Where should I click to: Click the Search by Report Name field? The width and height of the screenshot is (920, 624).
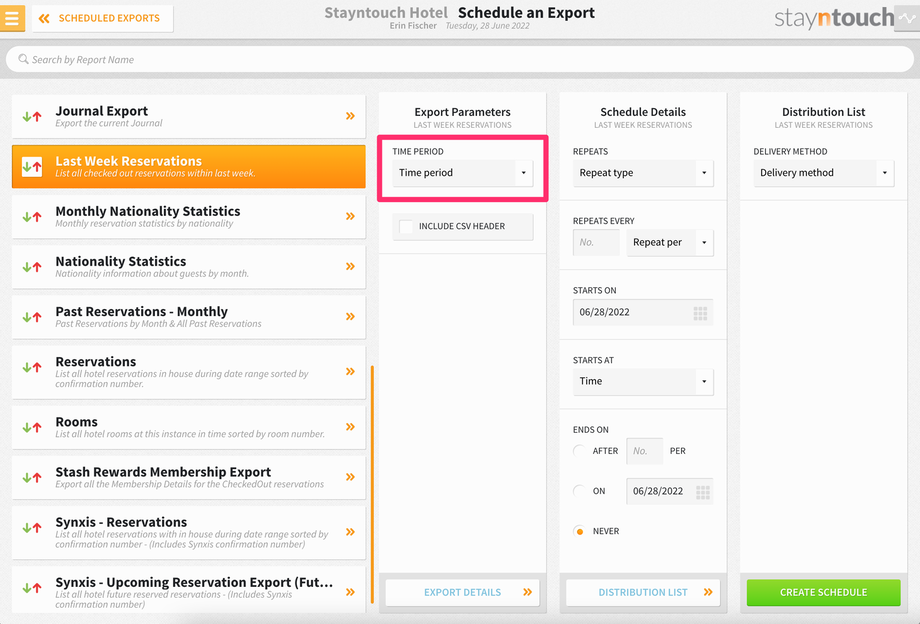click(x=459, y=59)
